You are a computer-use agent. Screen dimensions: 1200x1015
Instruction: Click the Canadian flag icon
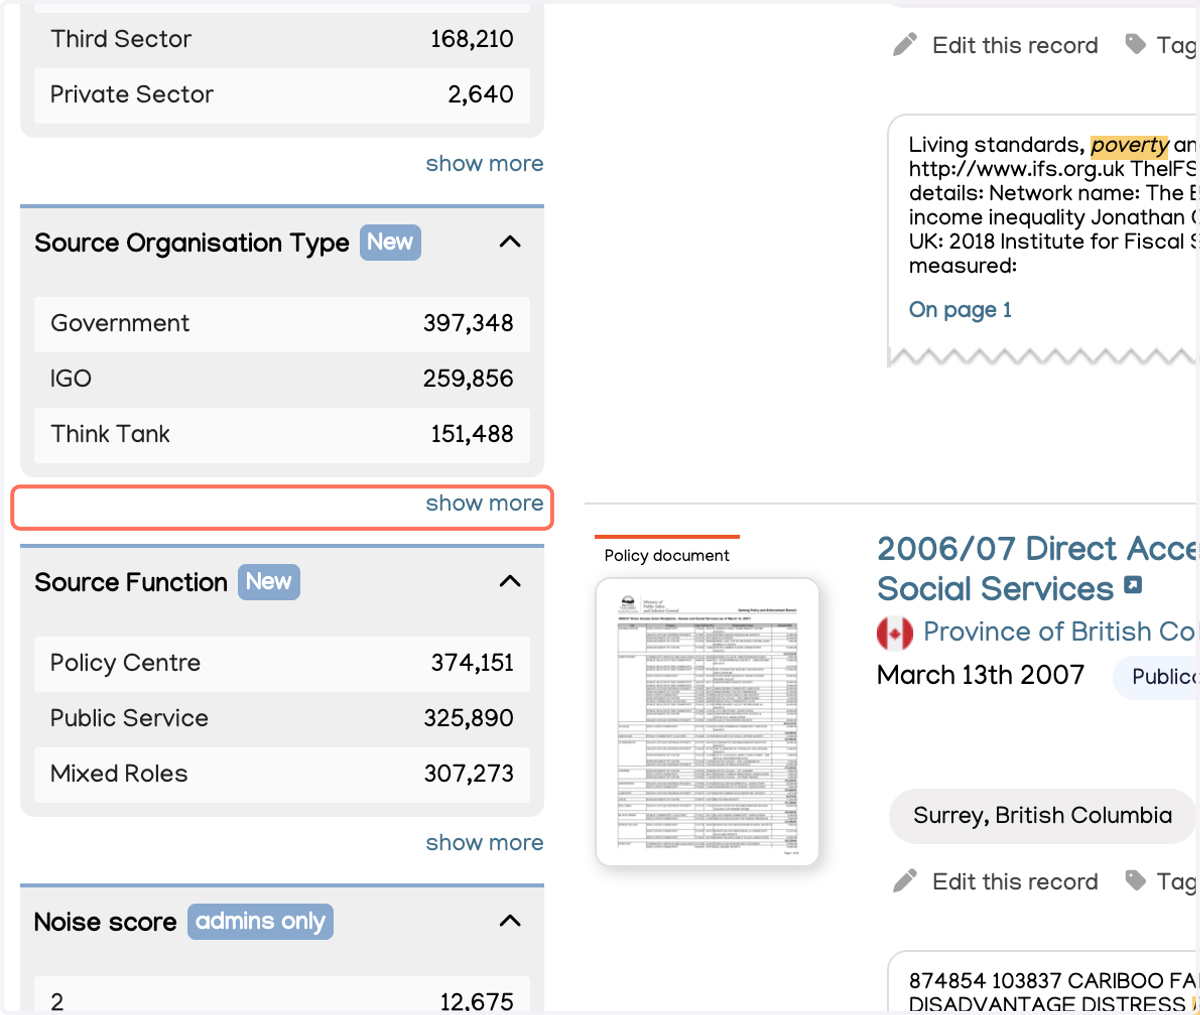coord(895,633)
